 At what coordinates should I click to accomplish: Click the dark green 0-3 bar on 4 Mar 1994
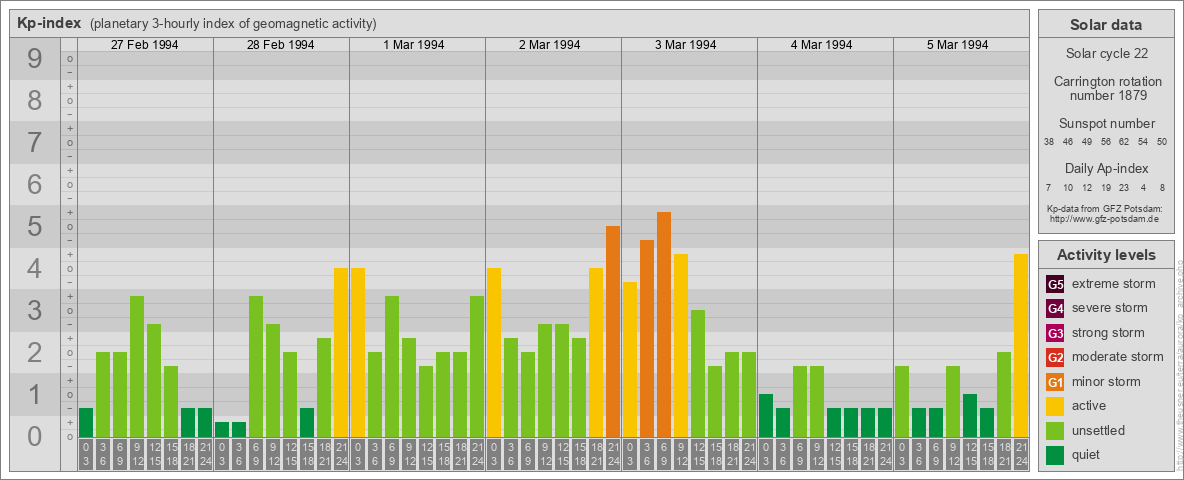[x=766, y=415]
